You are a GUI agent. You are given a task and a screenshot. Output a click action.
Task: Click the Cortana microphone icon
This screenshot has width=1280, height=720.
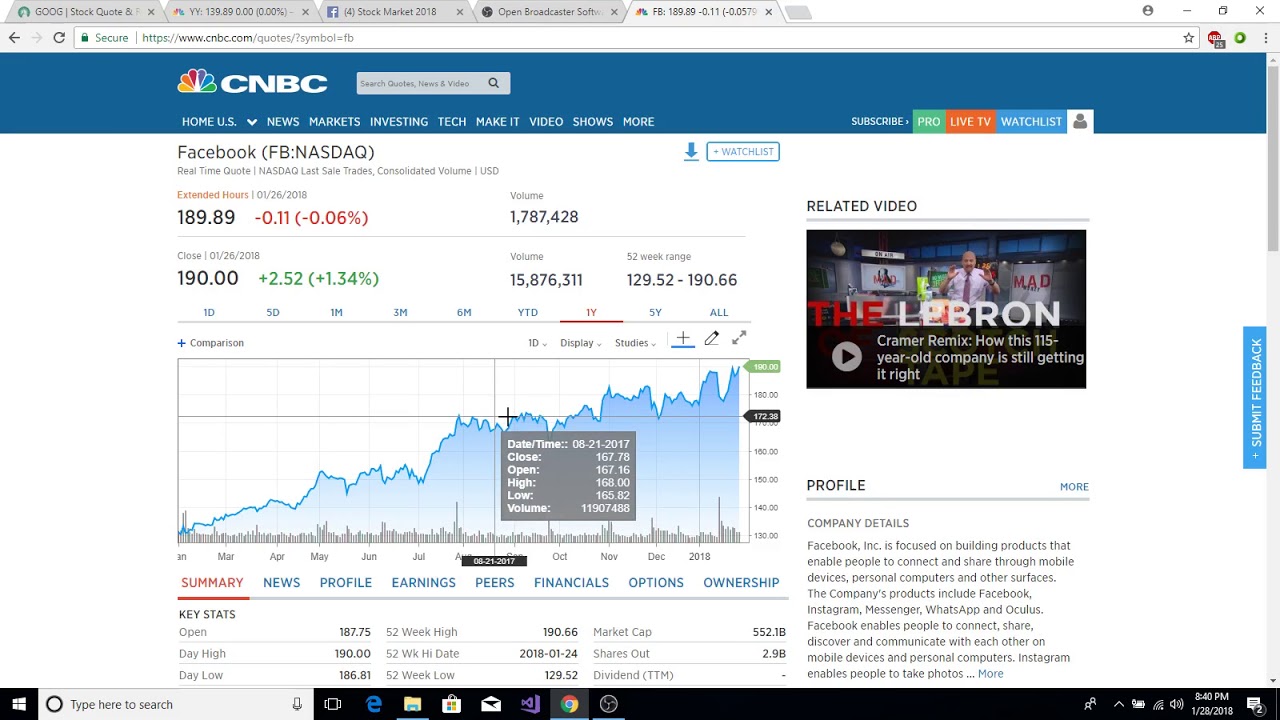[x=297, y=704]
